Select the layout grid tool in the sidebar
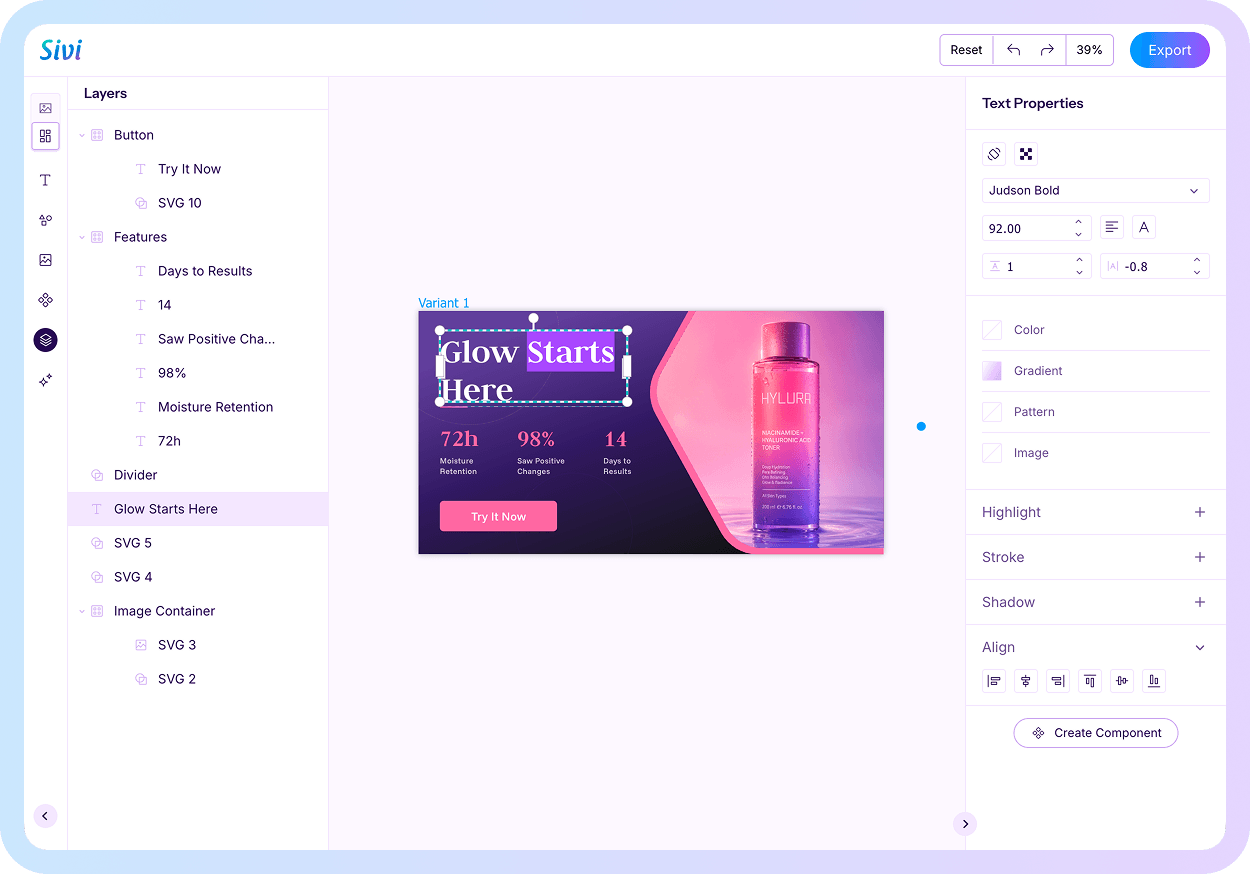Image resolution: width=1250 pixels, height=874 pixels. (x=45, y=136)
